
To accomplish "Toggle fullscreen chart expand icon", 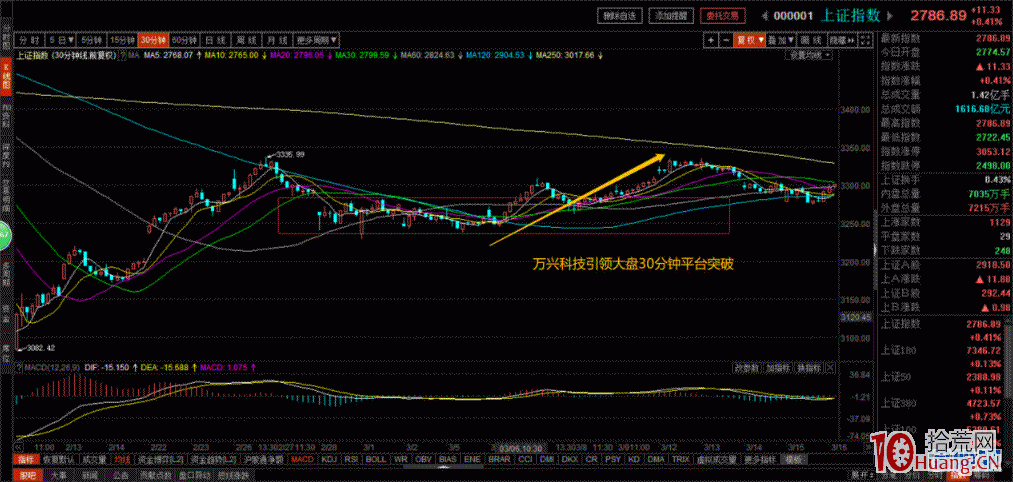I will click(x=866, y=40).
